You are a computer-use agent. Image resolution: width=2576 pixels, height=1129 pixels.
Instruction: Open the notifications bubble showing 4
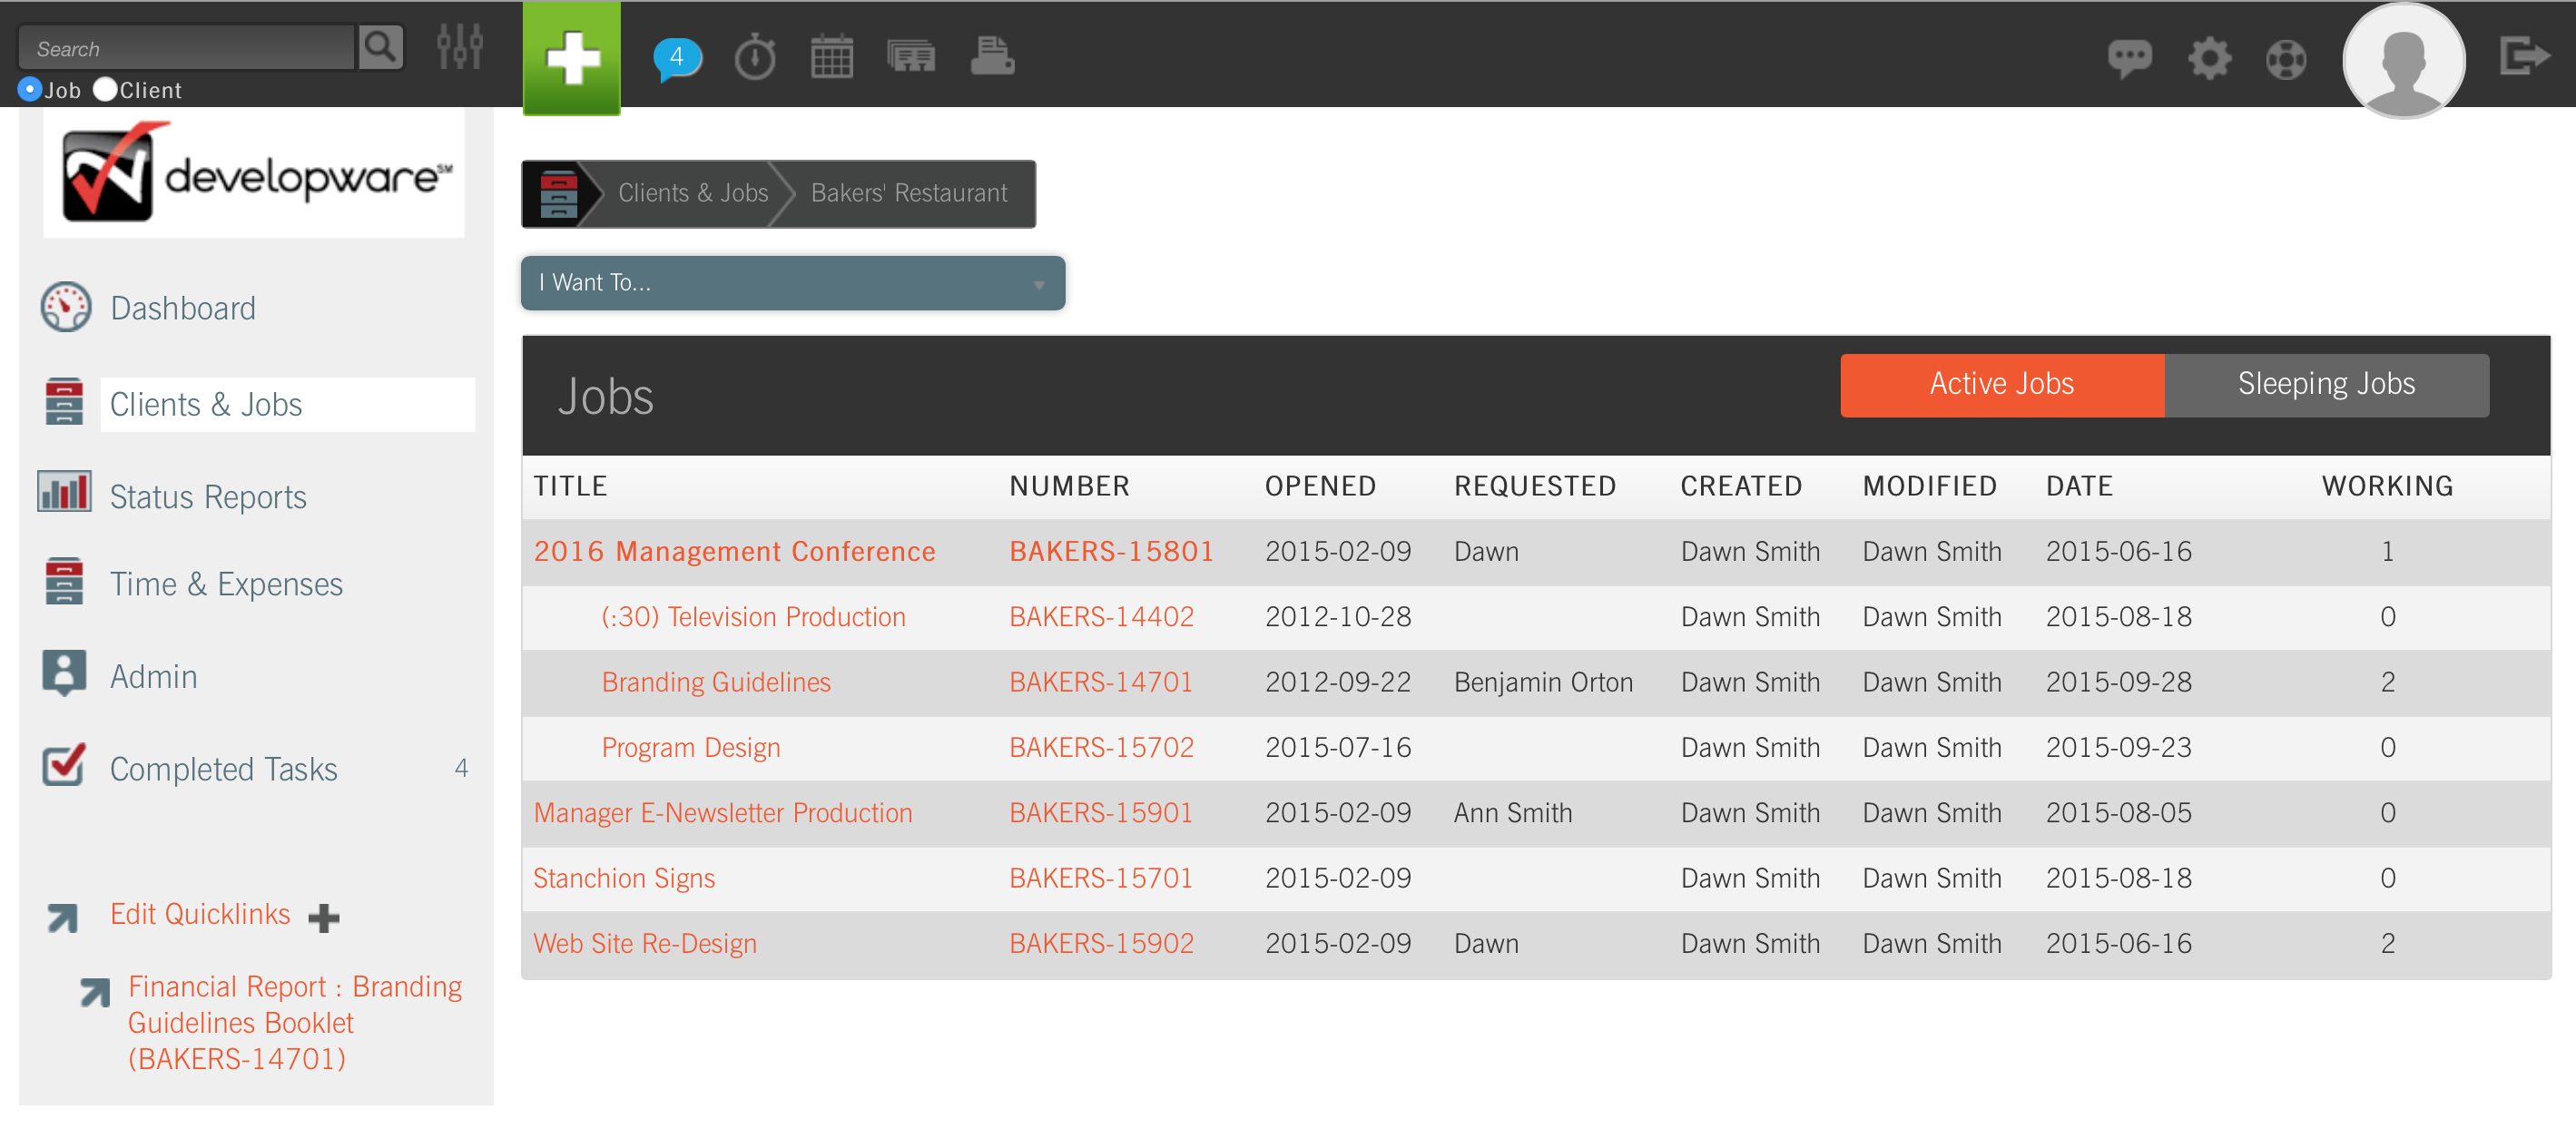click(x=677, y=57)
